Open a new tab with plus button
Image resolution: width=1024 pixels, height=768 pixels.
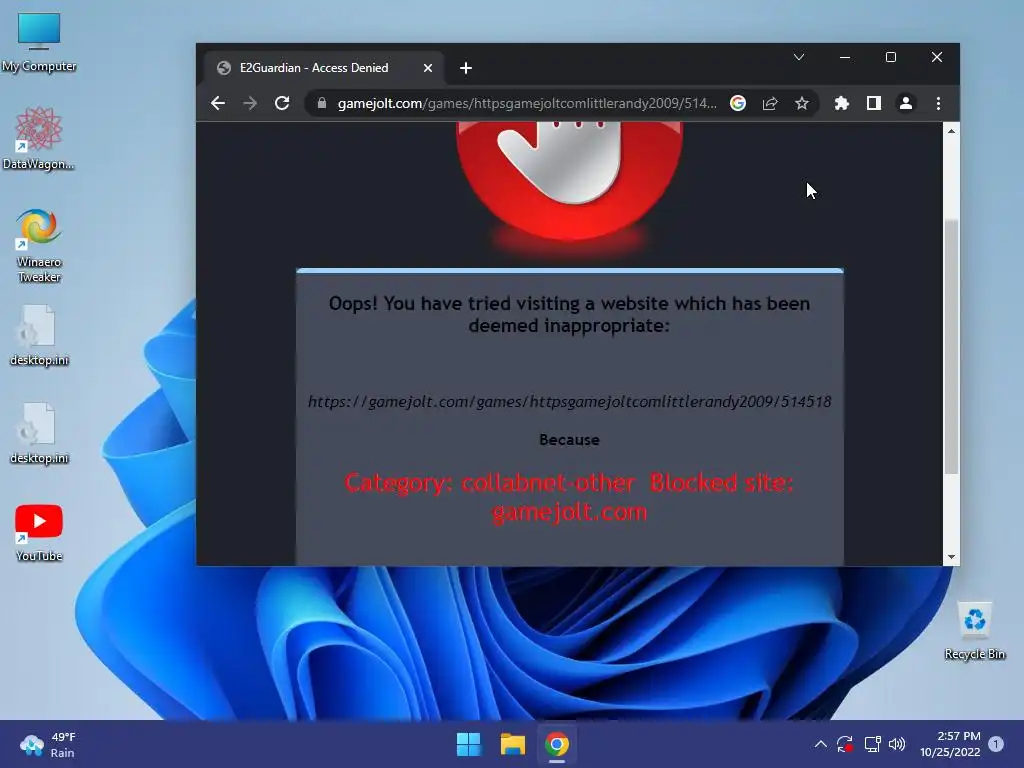point(466,68)
